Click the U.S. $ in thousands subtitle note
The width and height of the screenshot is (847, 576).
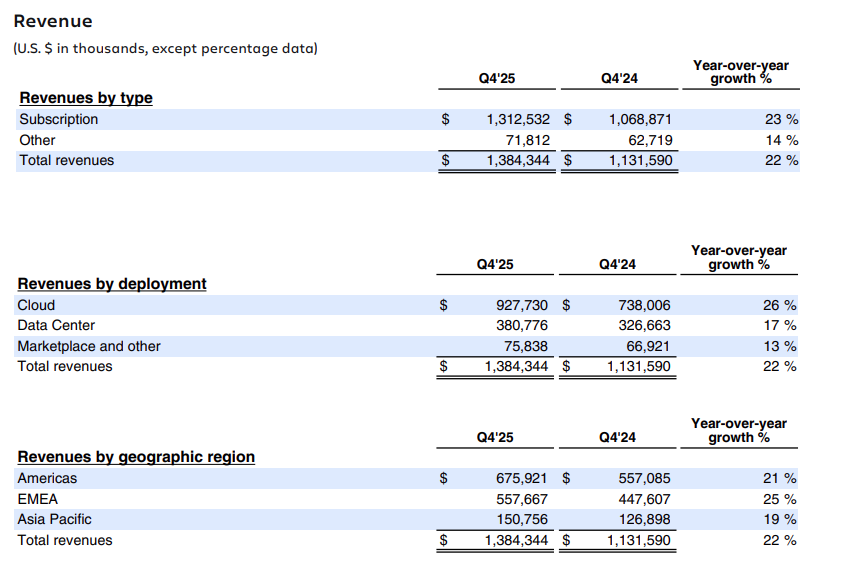(x=165, y=48)
